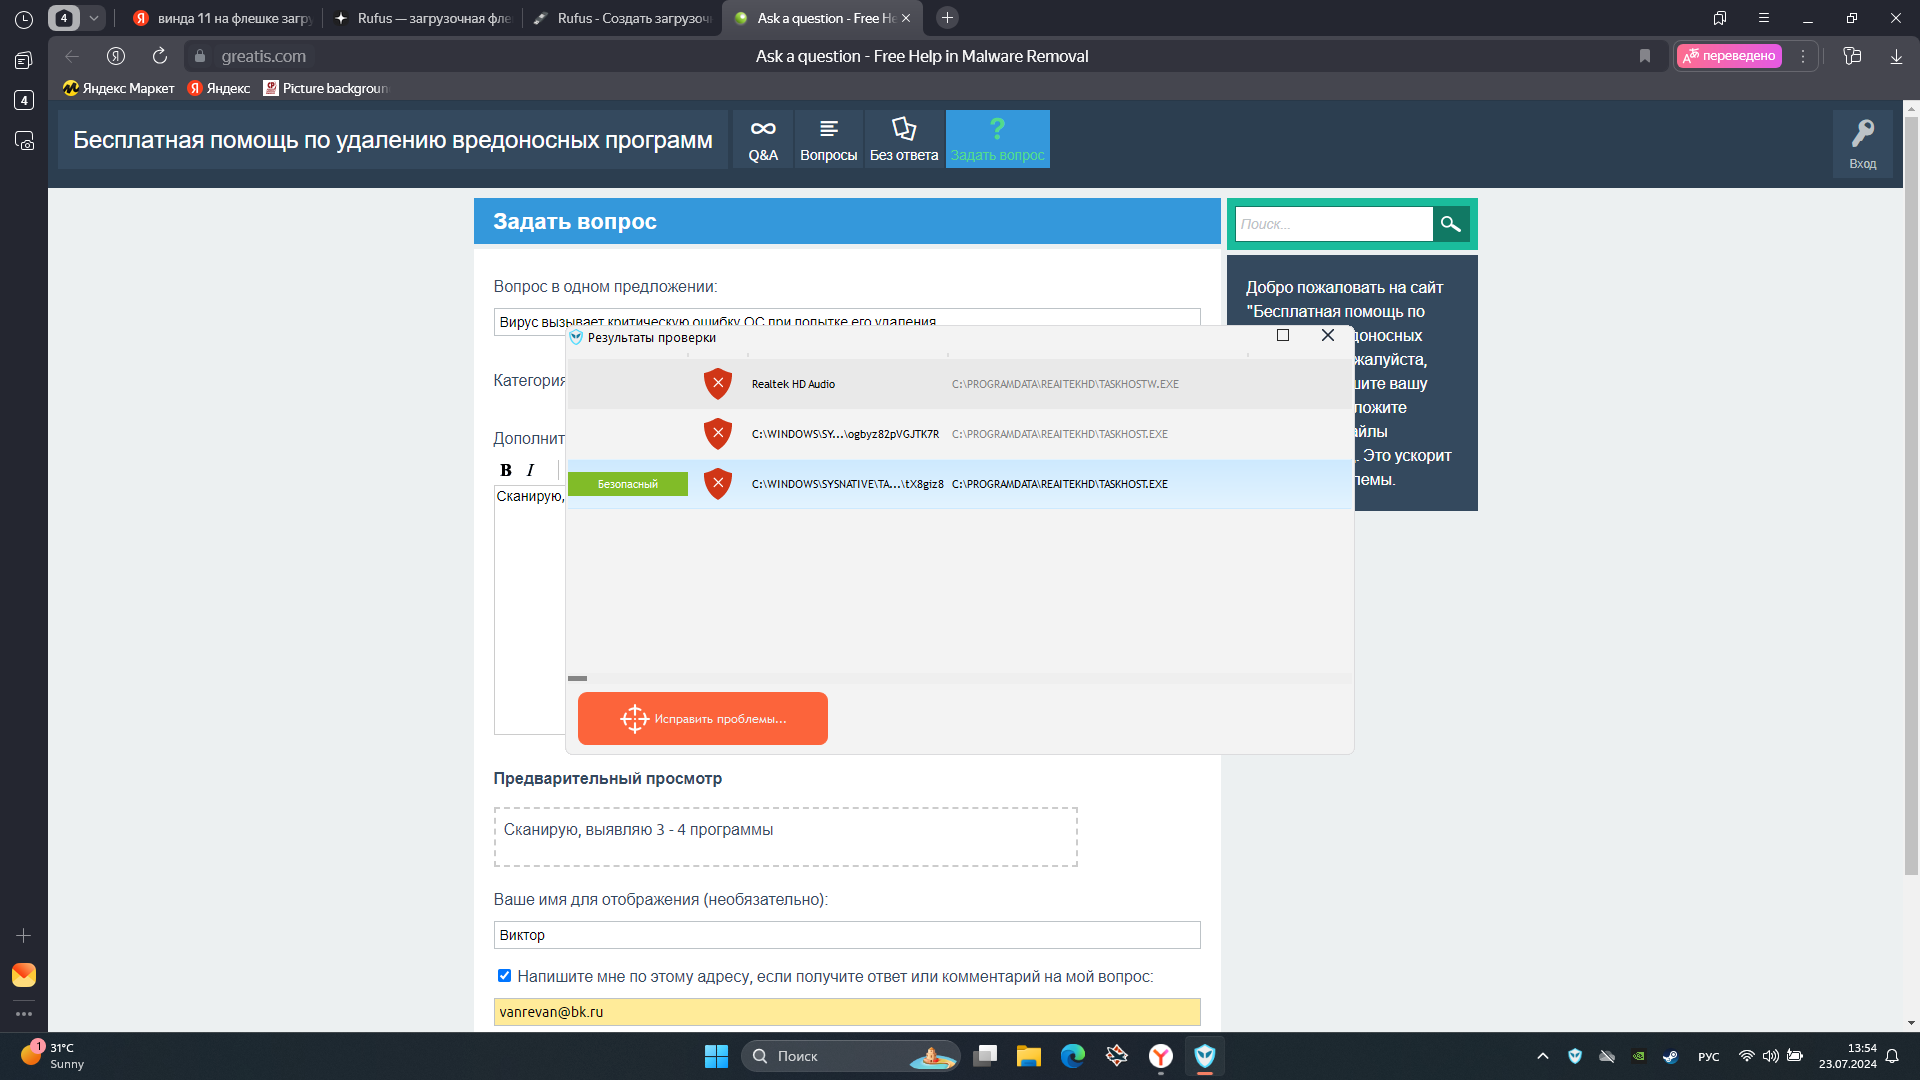Click the green search magnifier button
The height and width of the screenshot is (1080, 1920).
coord(1450,224)
